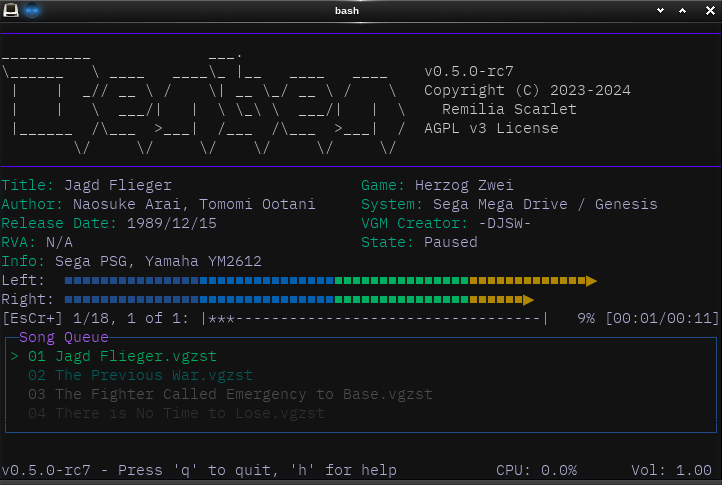
Task: Select 04 There is No Time to Lose.vgzst
Action: click(176, 413)
